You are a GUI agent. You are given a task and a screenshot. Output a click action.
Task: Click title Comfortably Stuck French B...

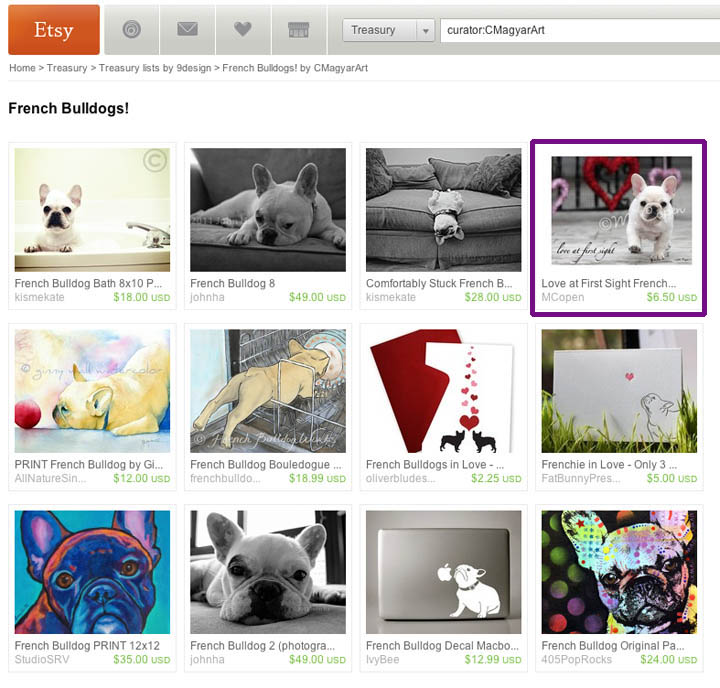tap(439, 283)
